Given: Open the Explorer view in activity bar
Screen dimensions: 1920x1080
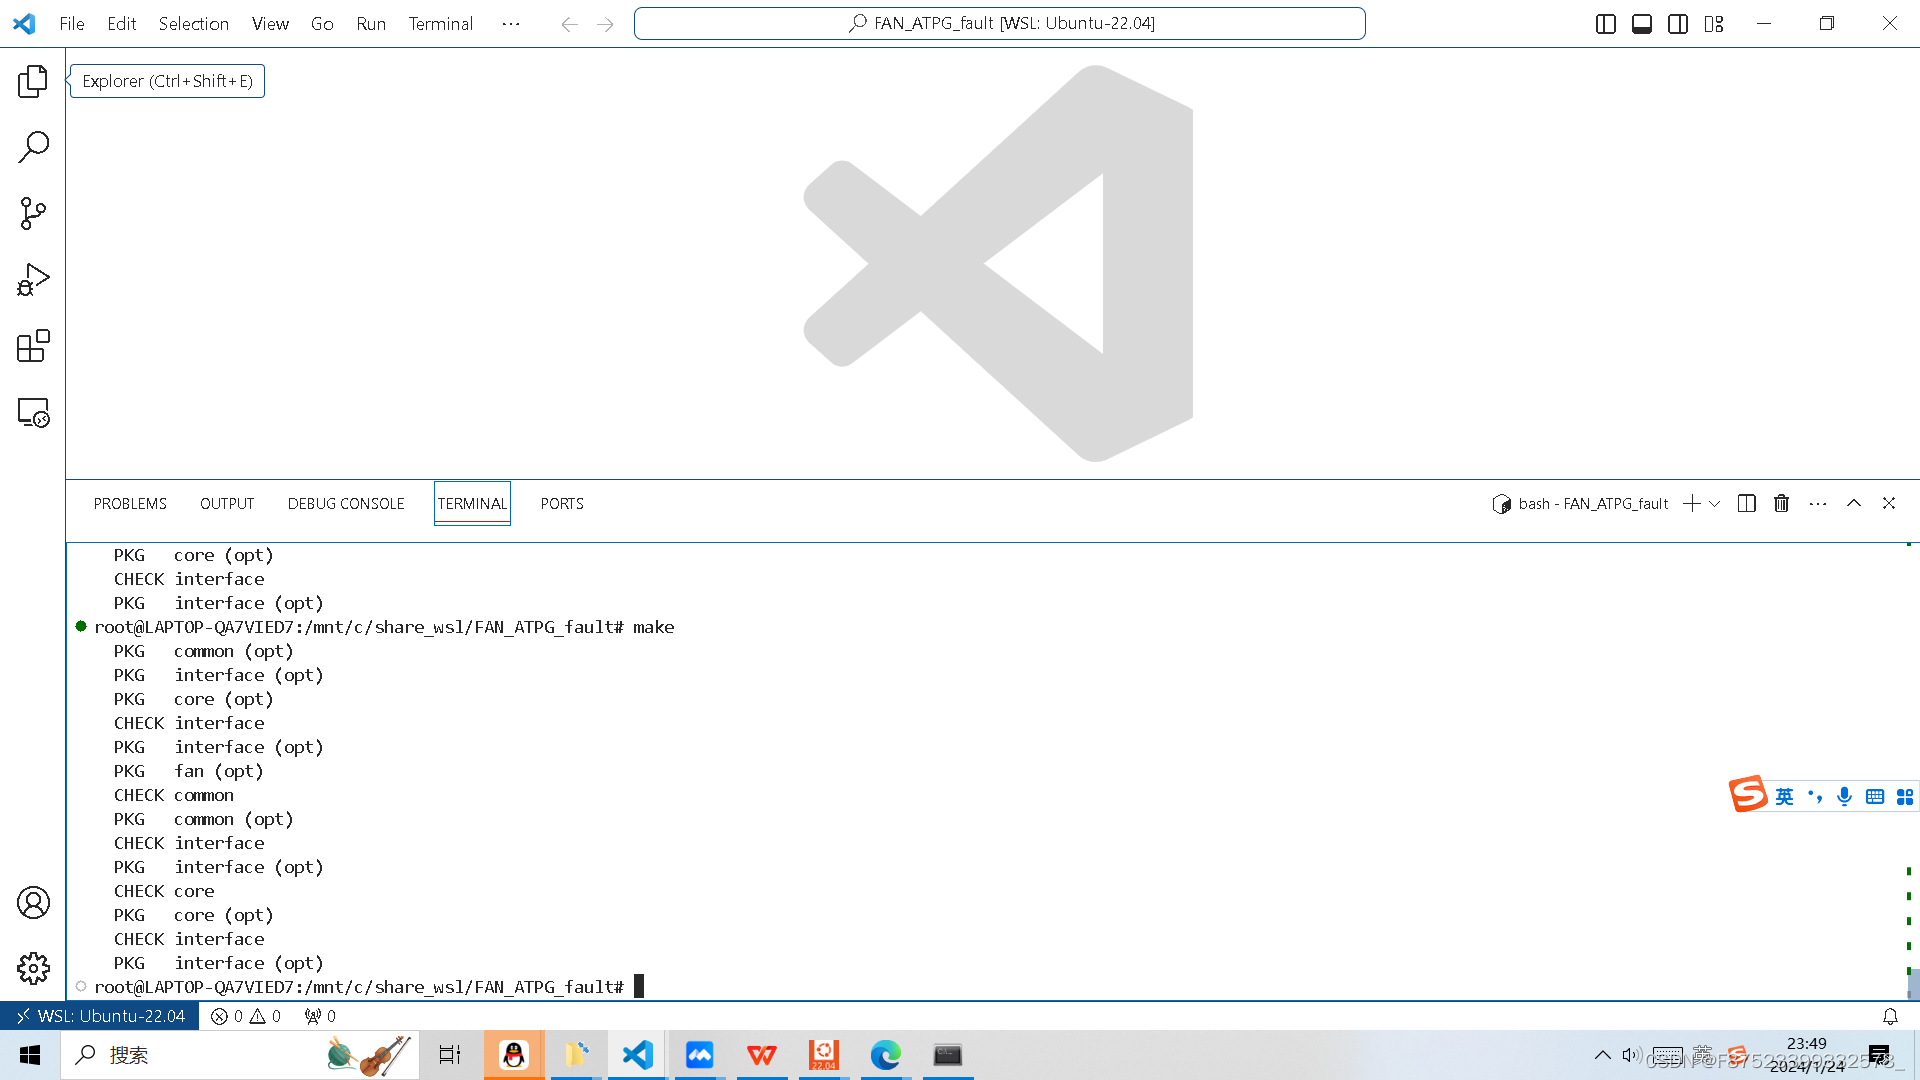Looking at the screenshot, I should [33, 81].
